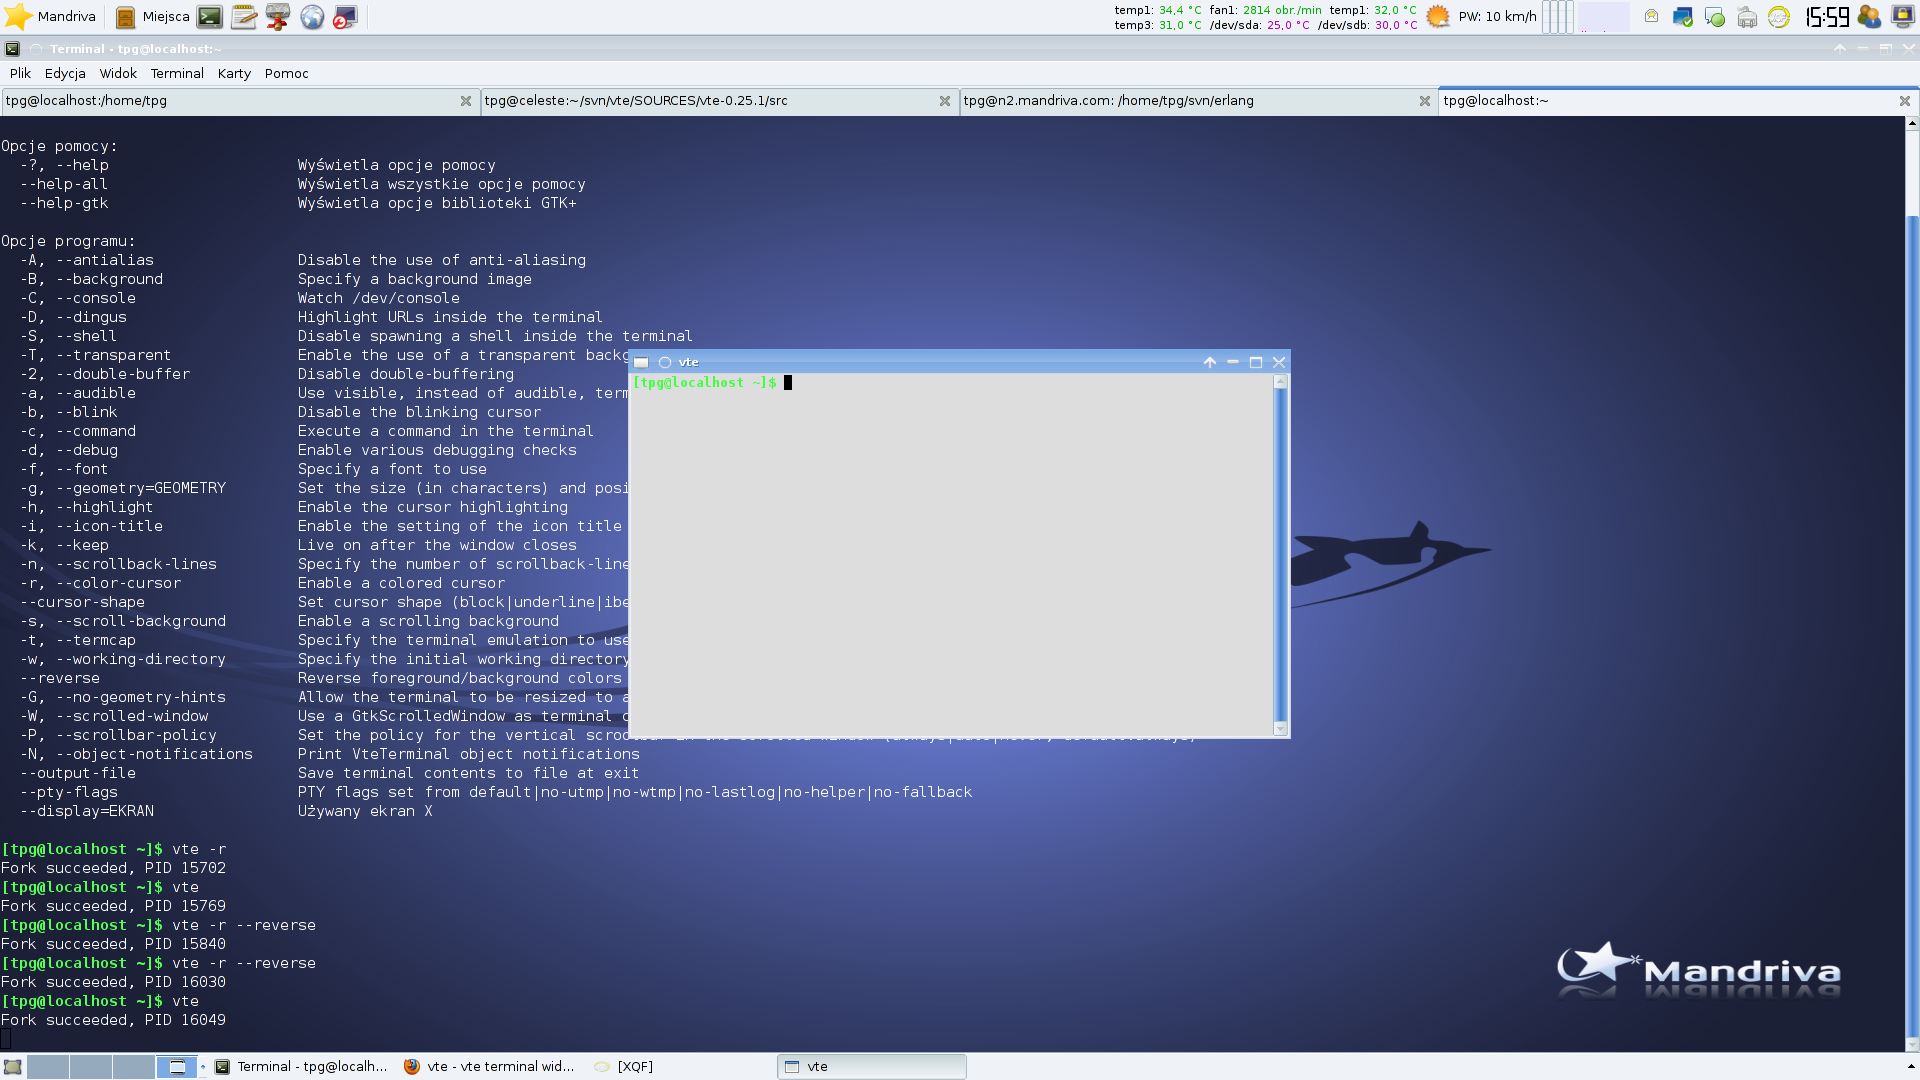The width and height of the screenshot is (1920, 1080).
Task: Click the XQF tray icon
Action: point(1778,16)
